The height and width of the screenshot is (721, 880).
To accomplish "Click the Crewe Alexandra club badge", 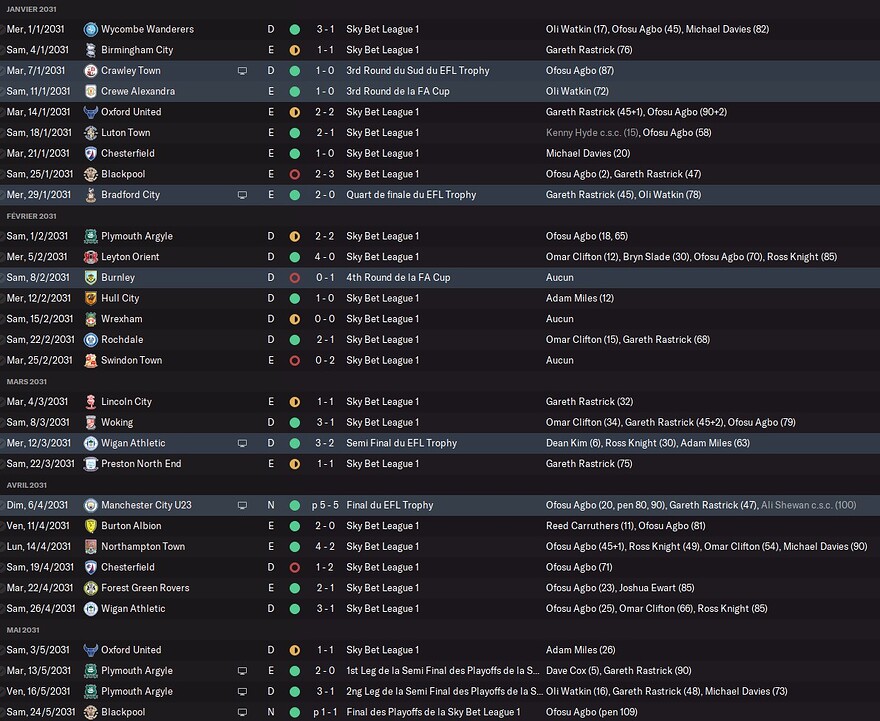I will click(90, 91).
